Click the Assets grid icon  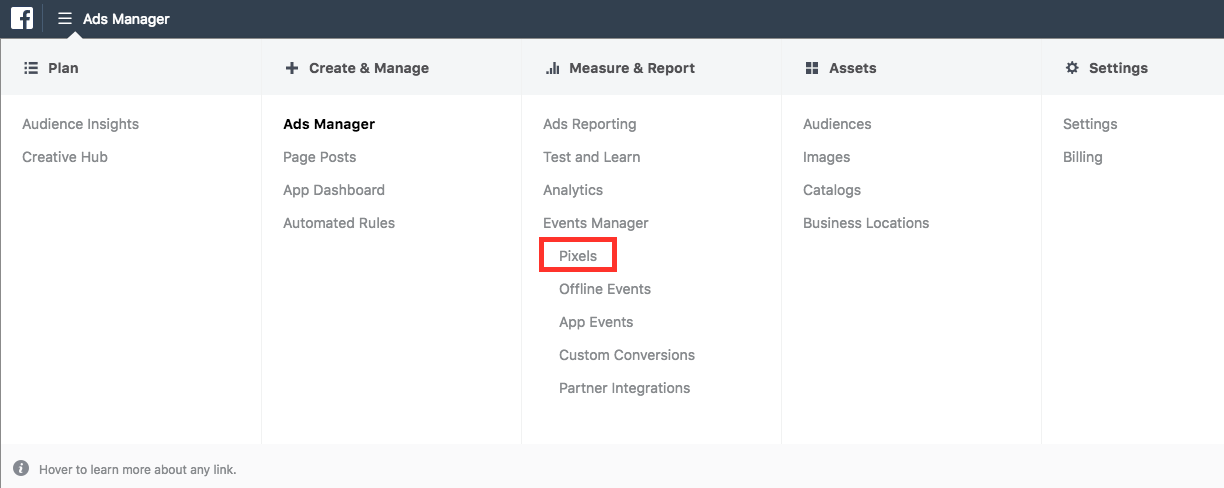click(812, 68)
